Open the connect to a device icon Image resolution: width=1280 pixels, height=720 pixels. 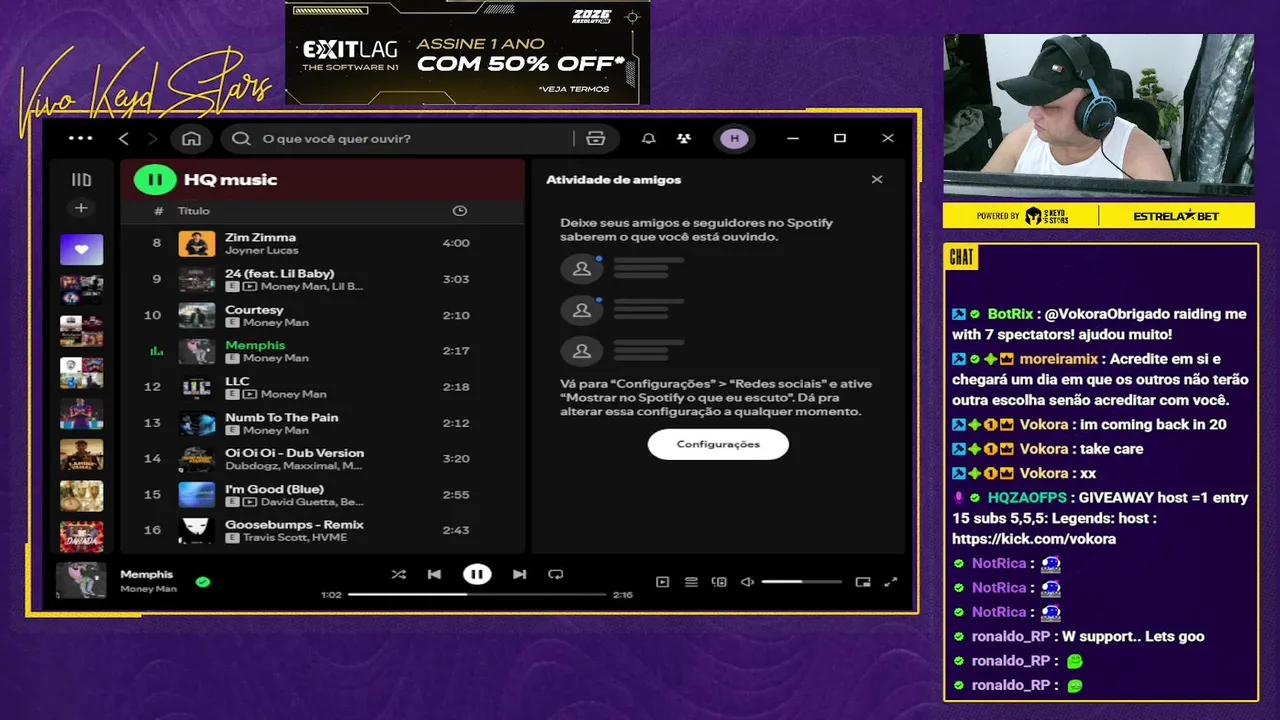(x=718, y=582)
